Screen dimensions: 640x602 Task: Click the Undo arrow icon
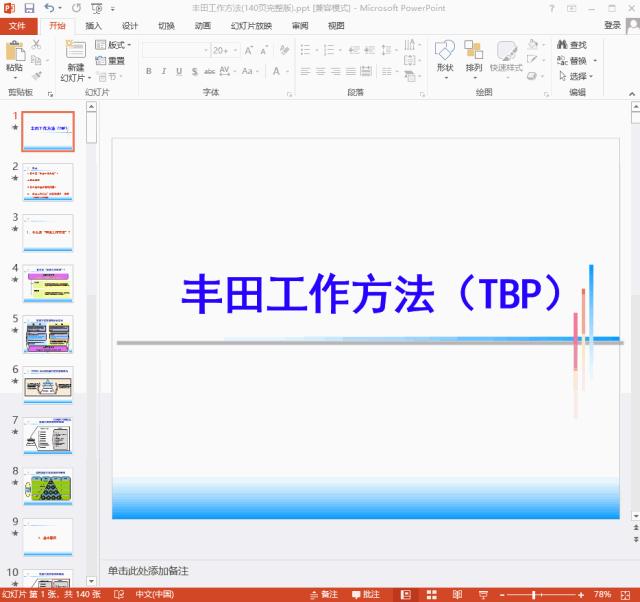tap(49, 8)
